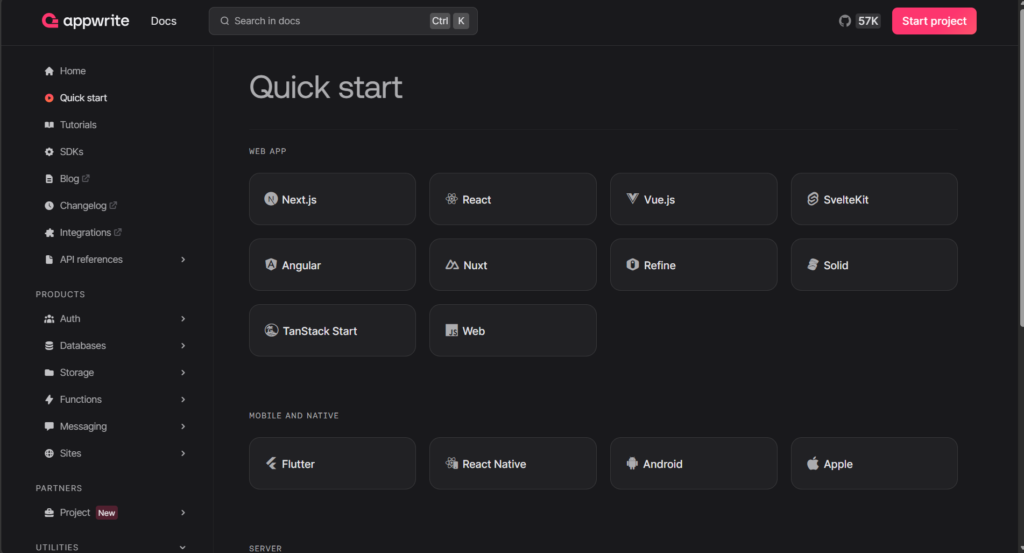Screen dimensions: 1024x553
Task: Expand the Databases section chevron
Action: pyautogui.click(x=183, y=345)
